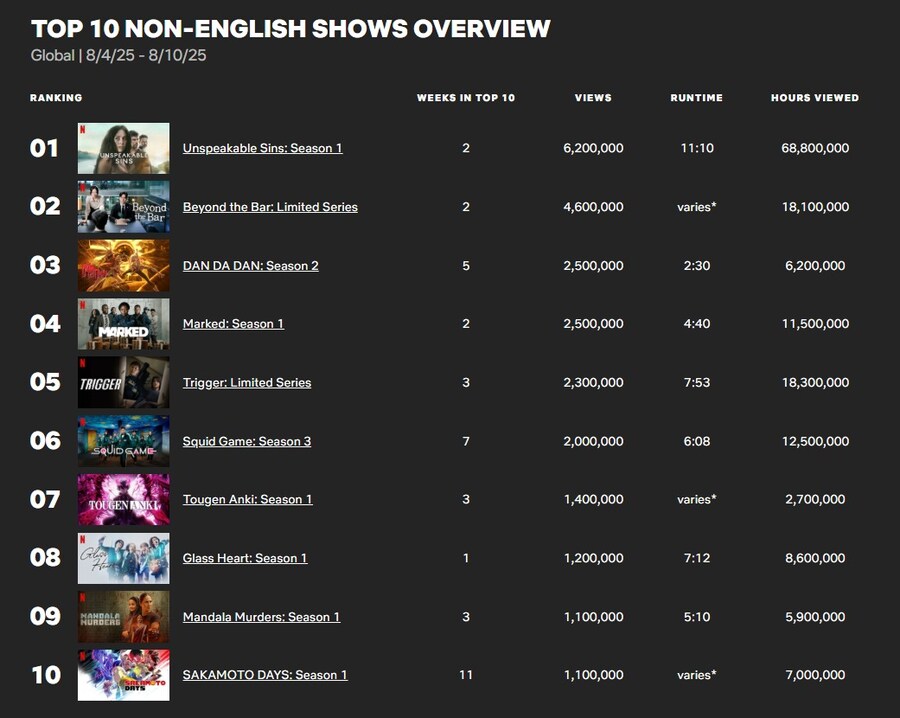The width and height of the screenshot is (900, 718).
Task: Click the Unspeakable Sins poster thumbnail
Action: (x=123, y=148)
